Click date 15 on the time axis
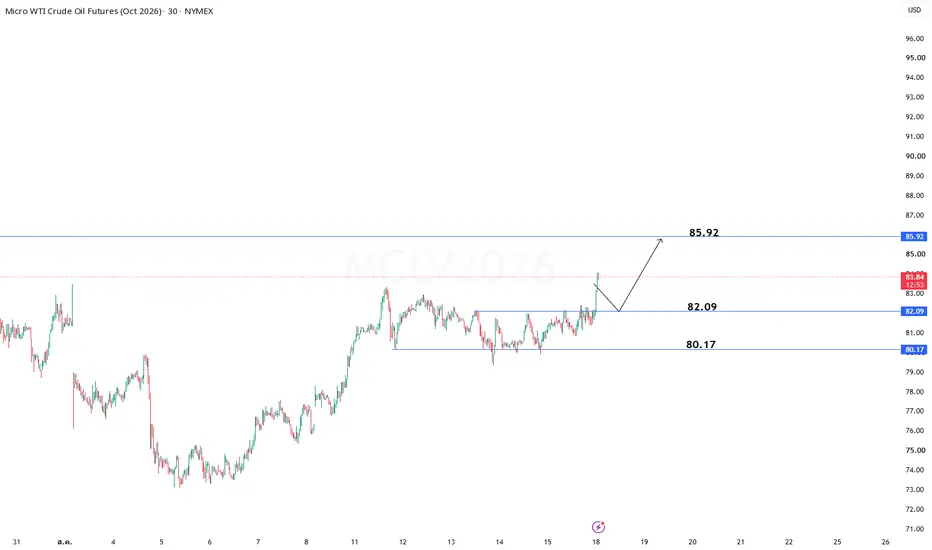Image resolution: width=932 pixels, height=550 pixels. [547, 542]
